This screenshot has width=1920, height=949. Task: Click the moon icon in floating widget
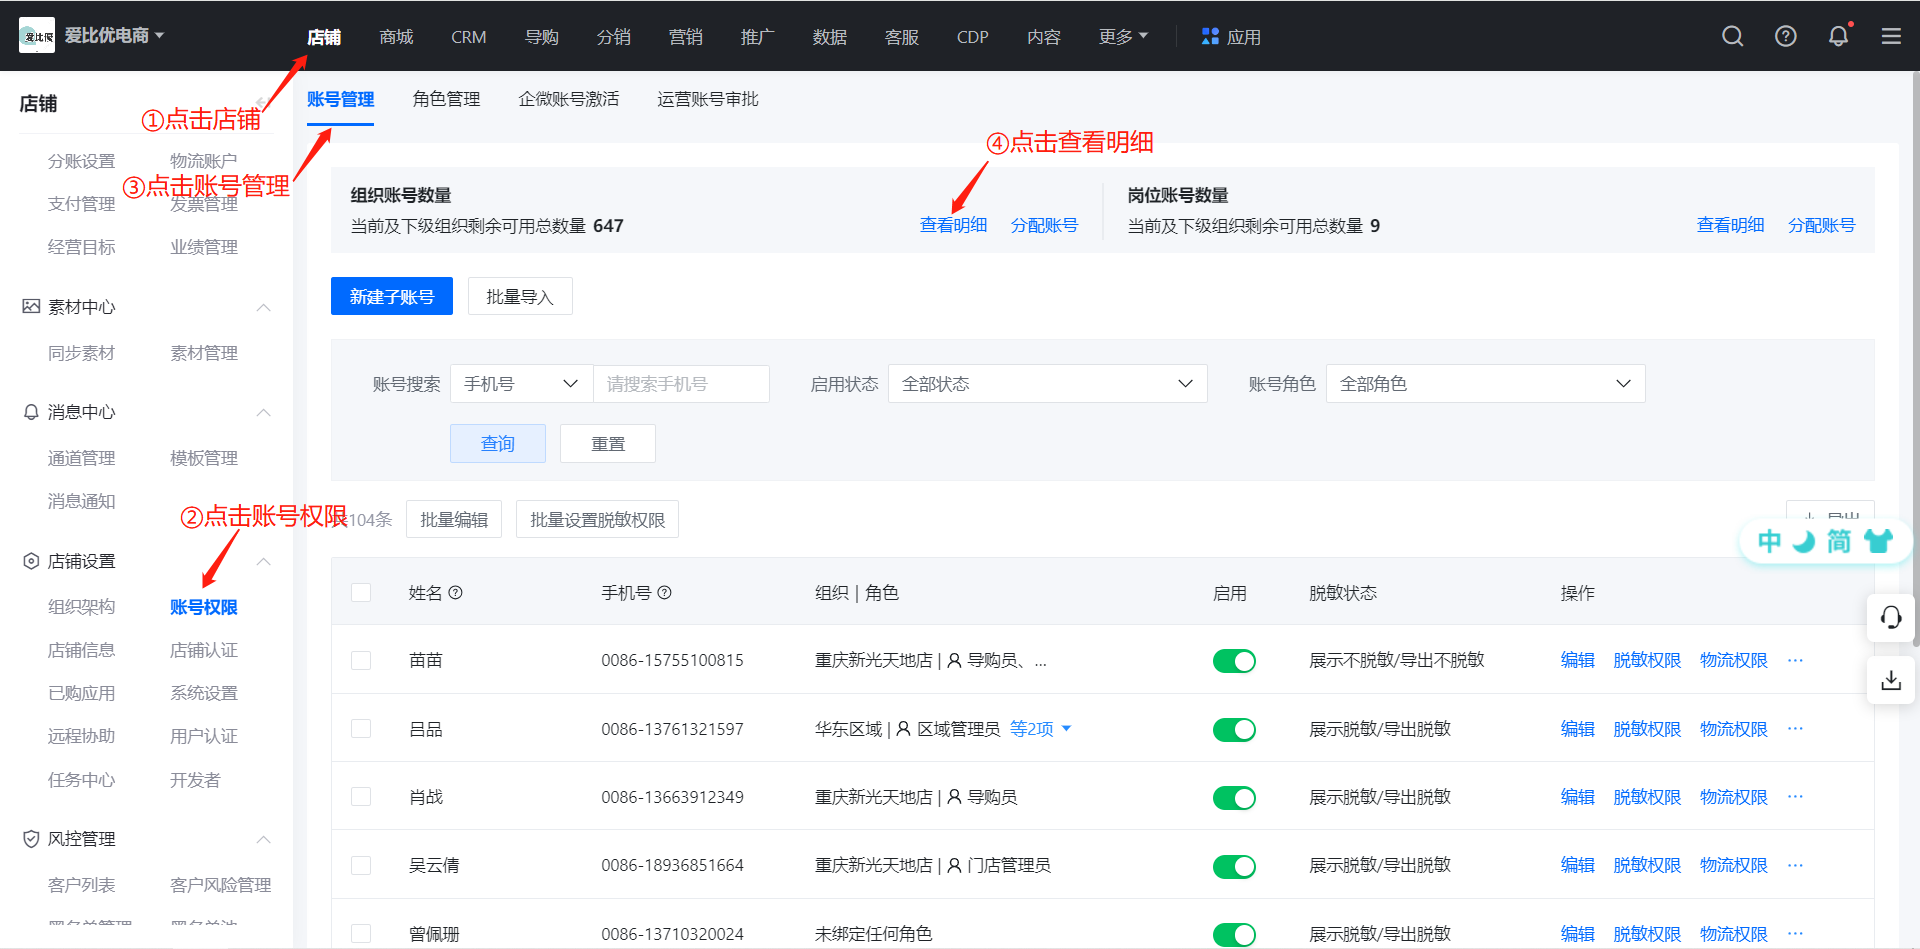[x=1804, y=541]
